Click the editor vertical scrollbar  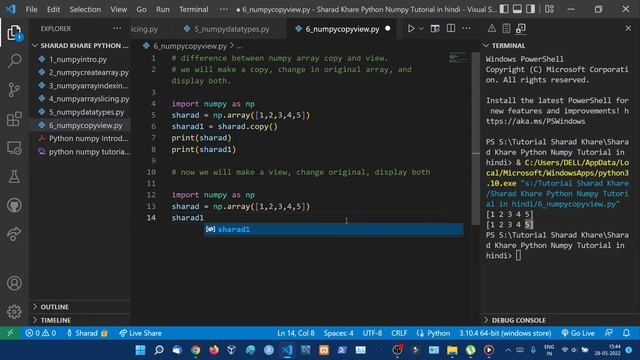[x=476, y=139]
